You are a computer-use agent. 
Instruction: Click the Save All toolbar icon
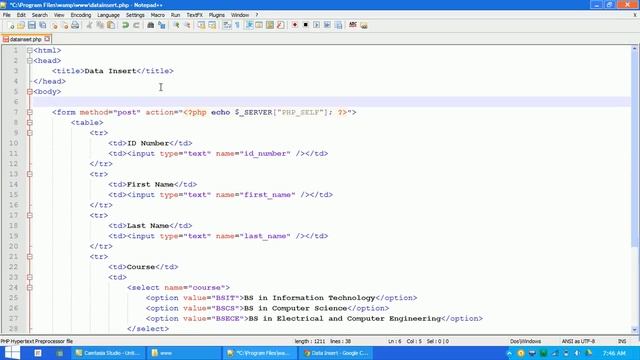(42, 25)
